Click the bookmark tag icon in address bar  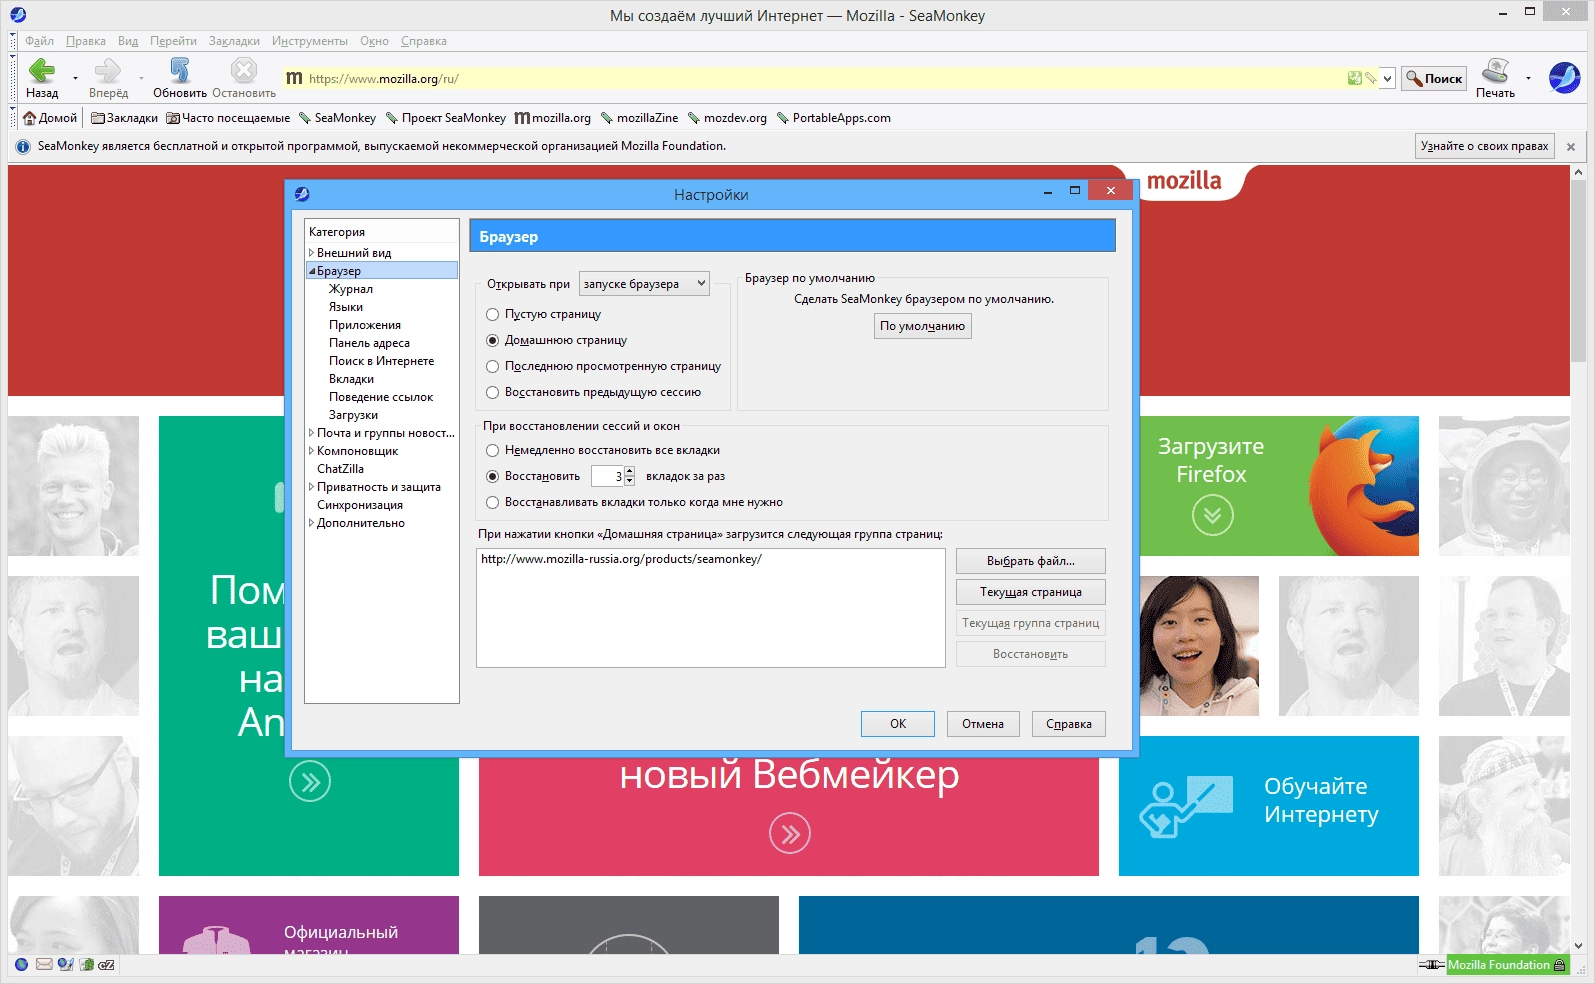pos(1371,78)
